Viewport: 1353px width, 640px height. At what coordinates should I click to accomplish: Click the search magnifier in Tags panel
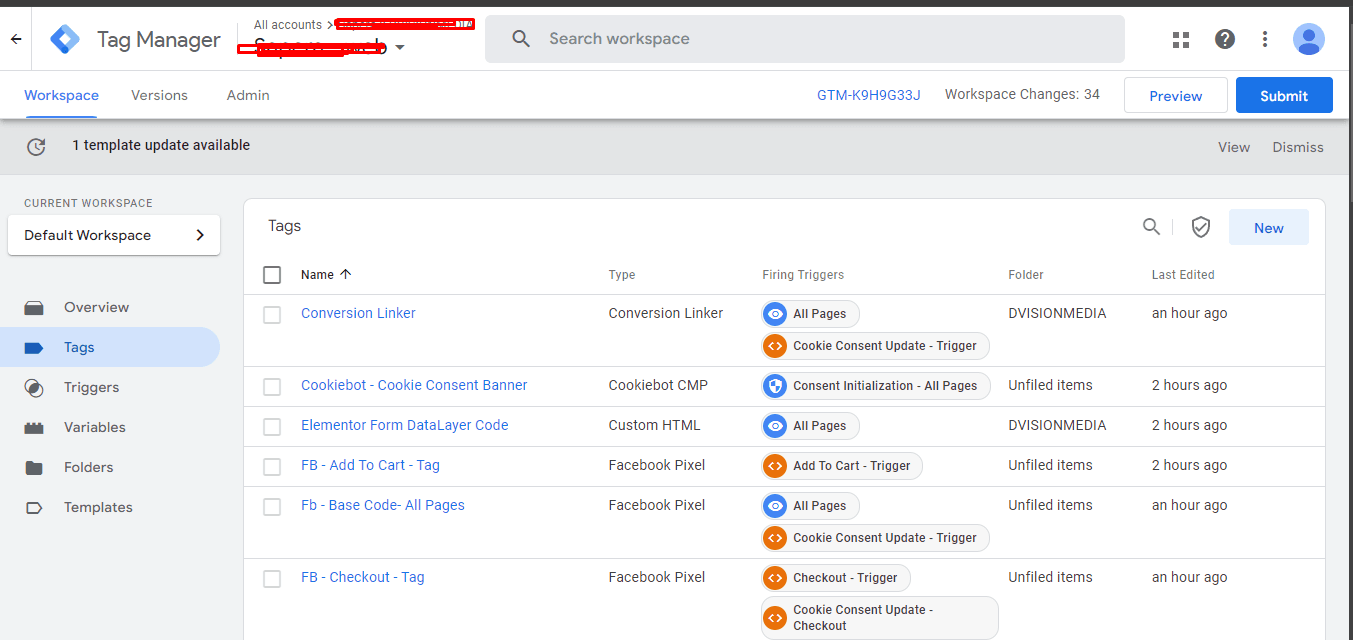(1152, 227)
